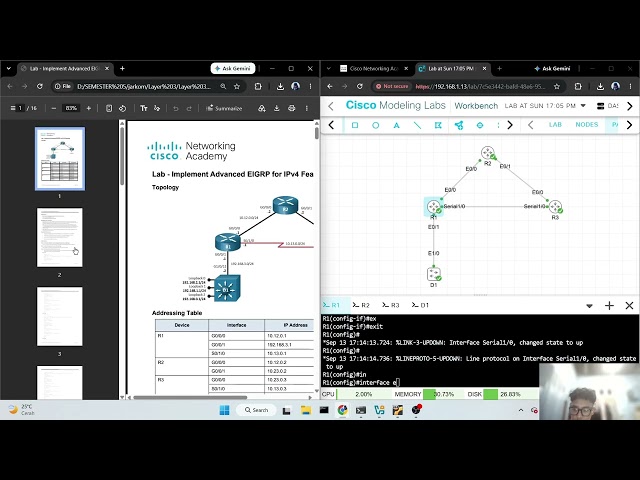Collapse the console panel with down arrow
The width and height of the screenshot is (640, 480).
pyautogui.click(x=589, y=306)
